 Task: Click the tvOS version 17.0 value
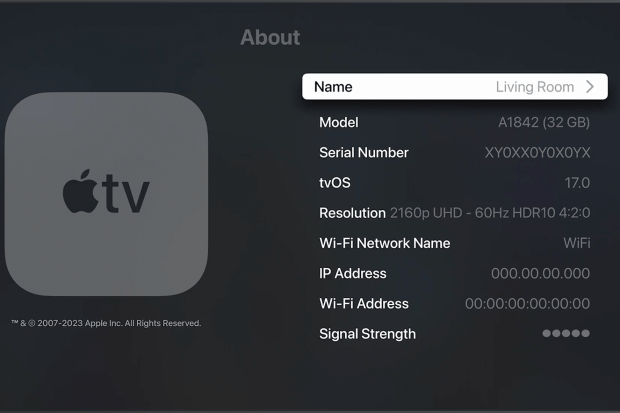click(x=577, y=183)
